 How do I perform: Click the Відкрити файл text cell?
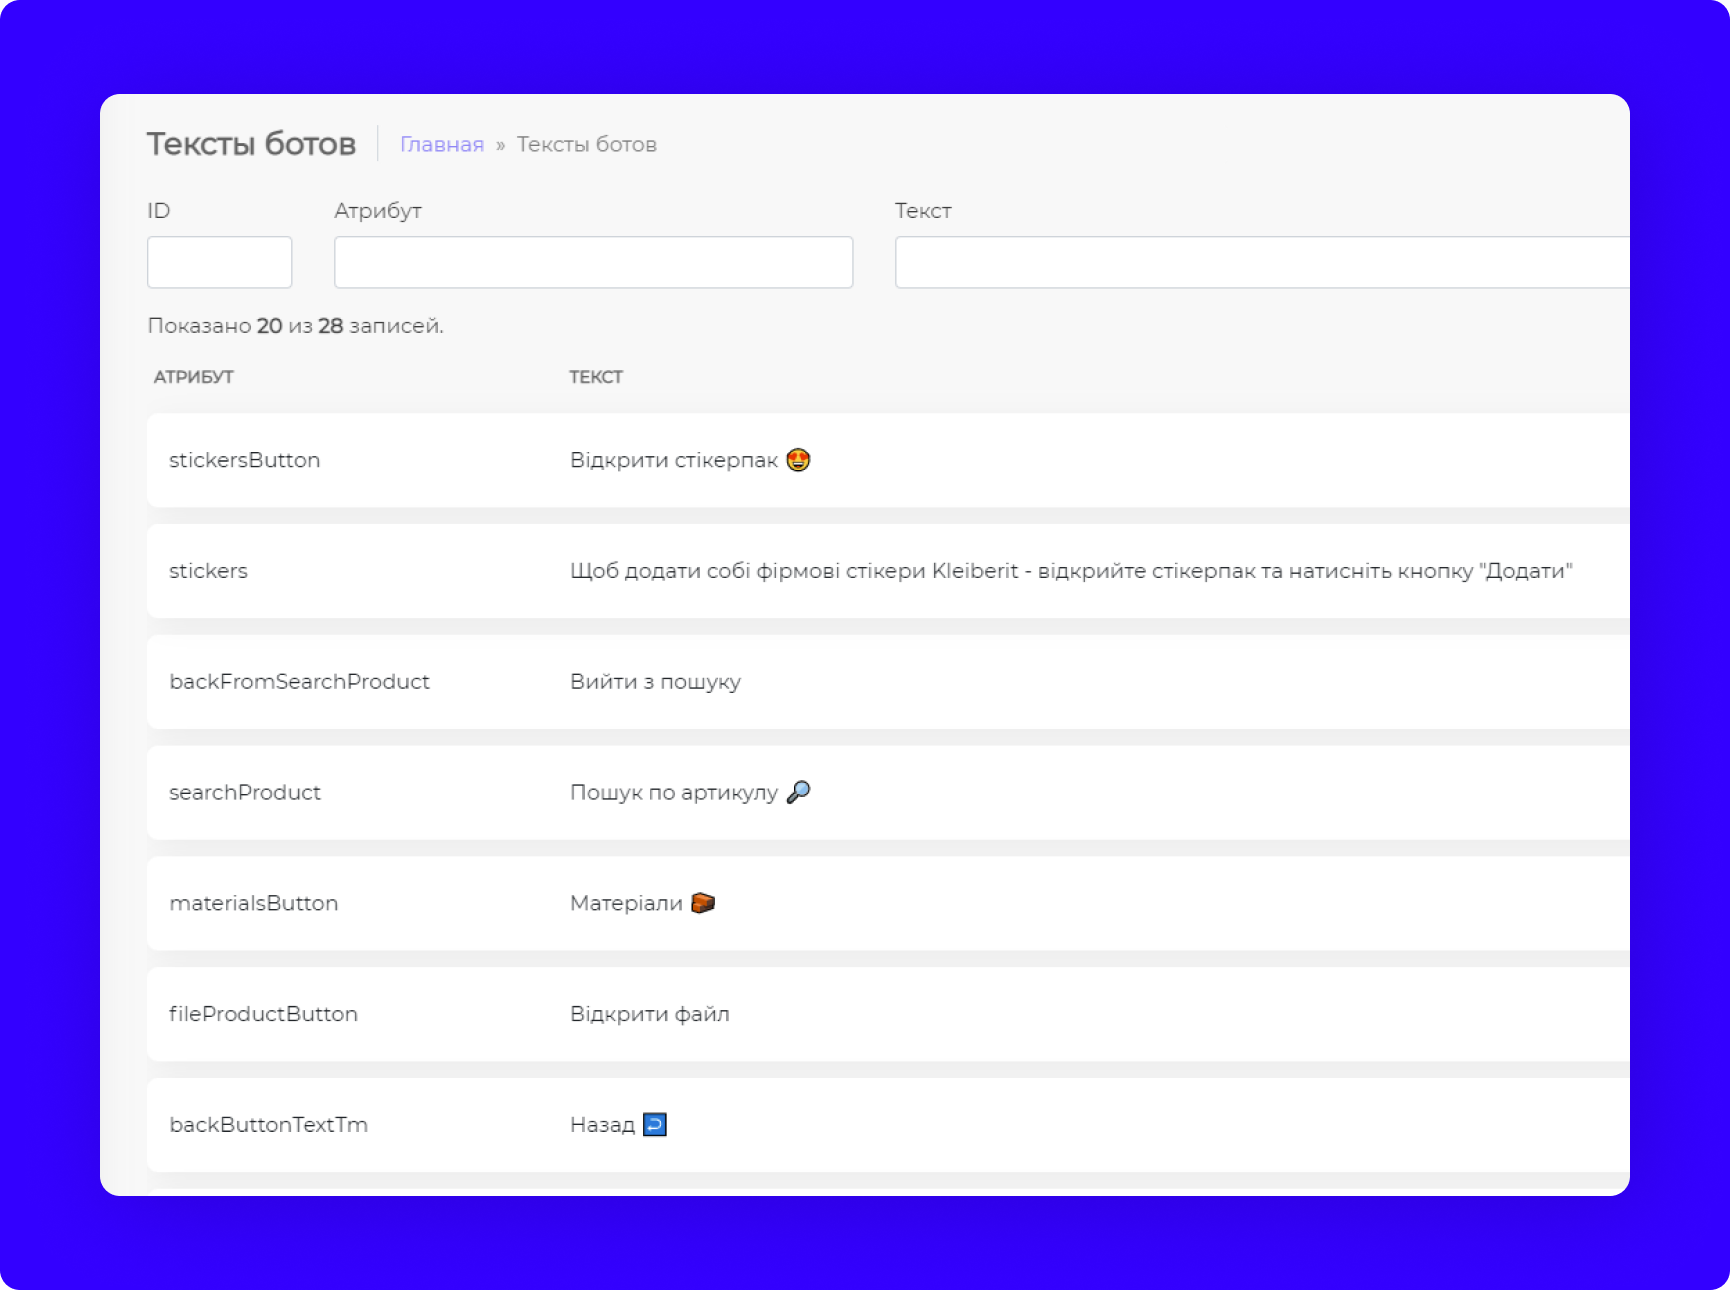[649, 1014]
